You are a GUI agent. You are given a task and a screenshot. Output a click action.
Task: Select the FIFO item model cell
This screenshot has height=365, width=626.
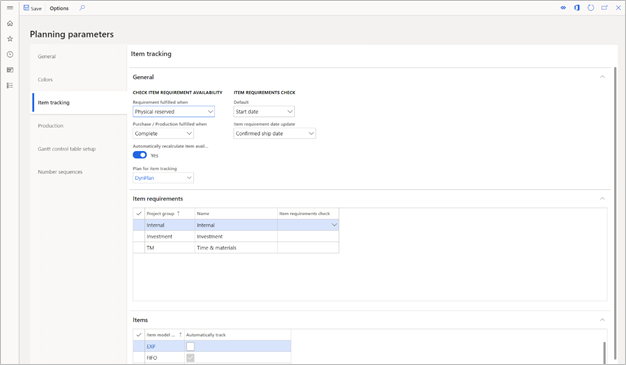pyautogui.click(x=164, y=358)
